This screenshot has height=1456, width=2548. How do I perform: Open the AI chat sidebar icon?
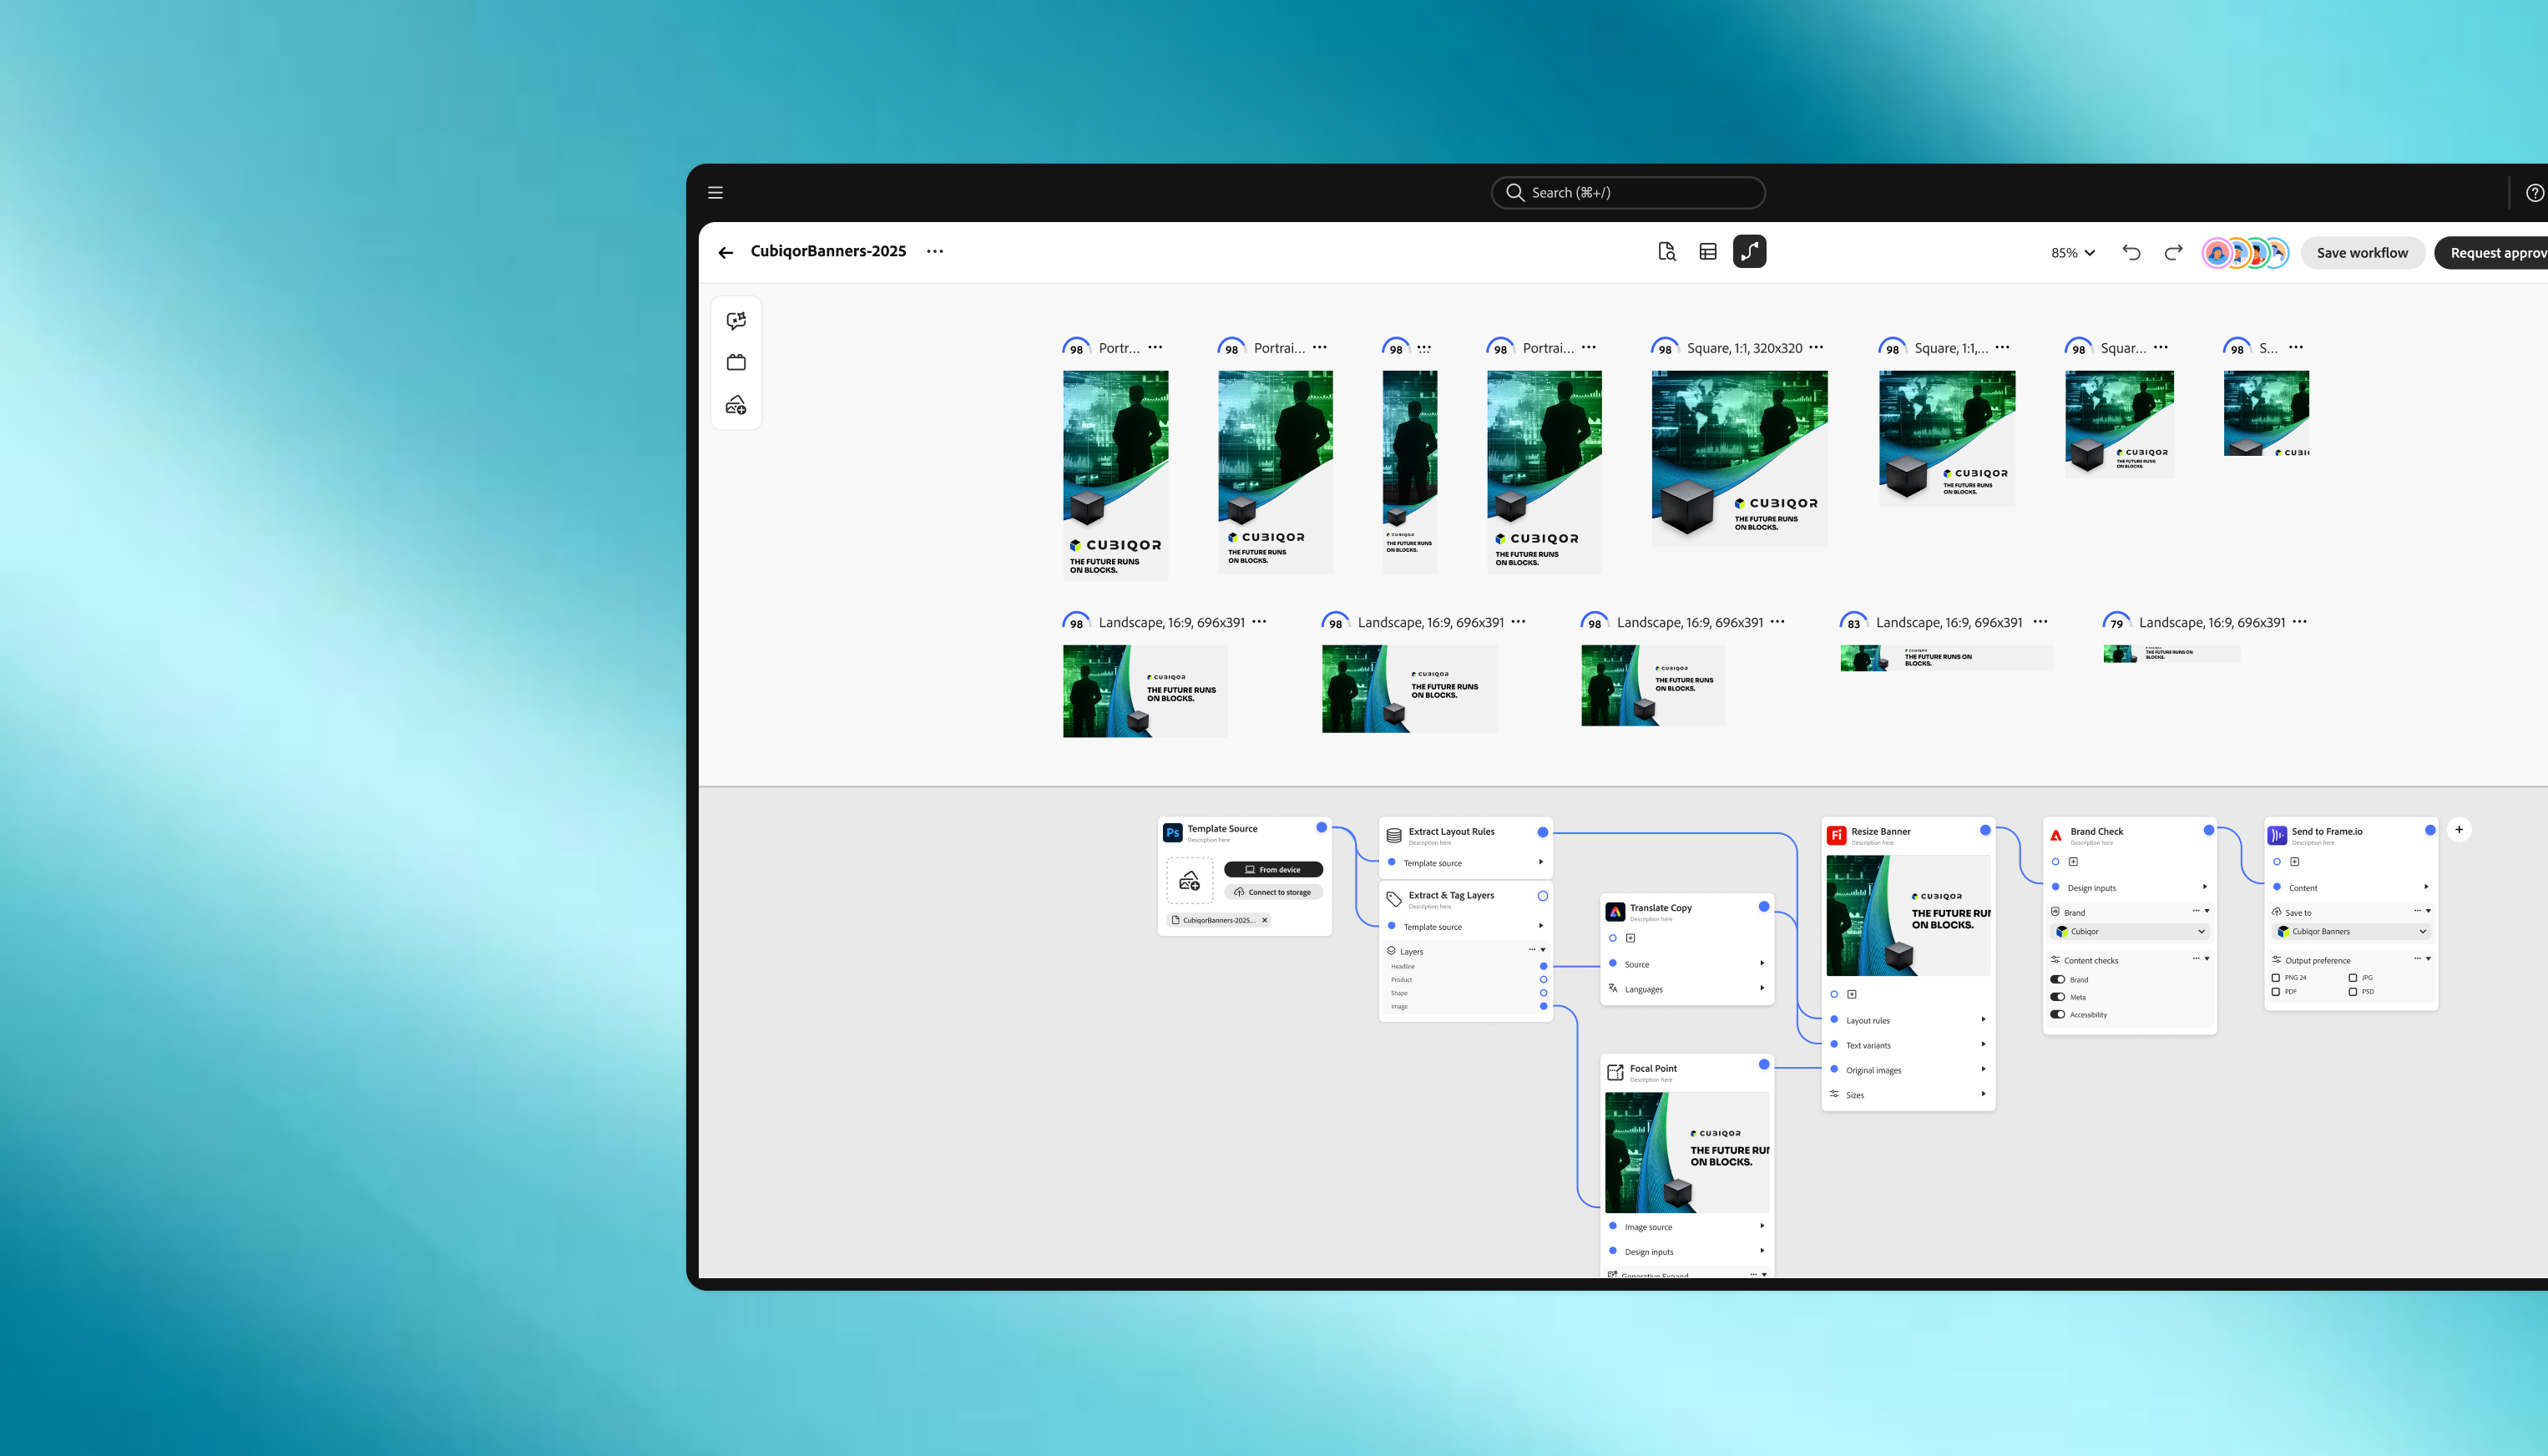736,321
